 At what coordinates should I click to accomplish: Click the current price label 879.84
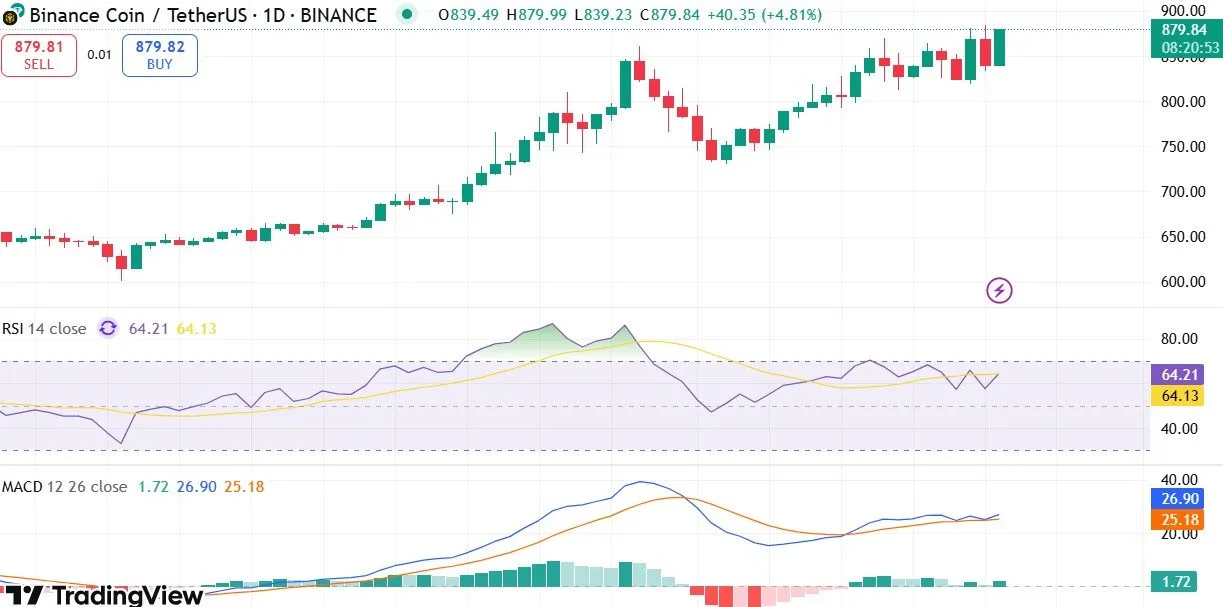click(x=1190, y=31)
